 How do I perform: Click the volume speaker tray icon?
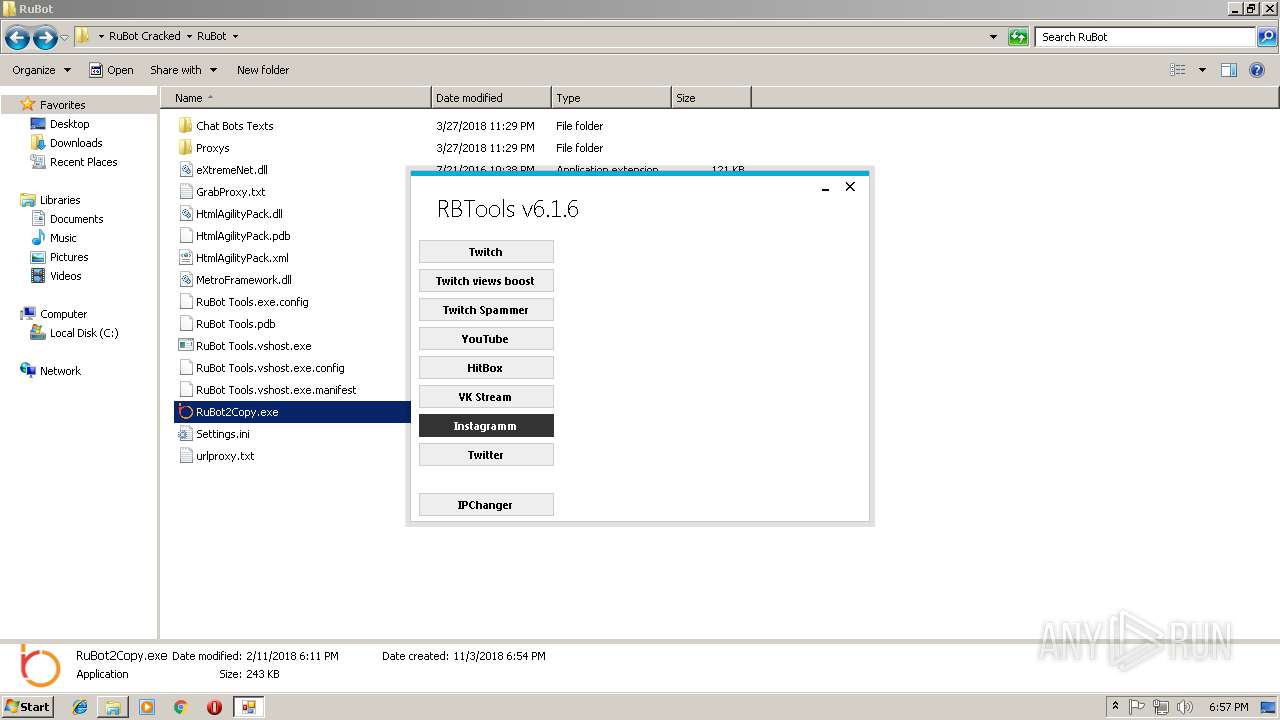1185,707
